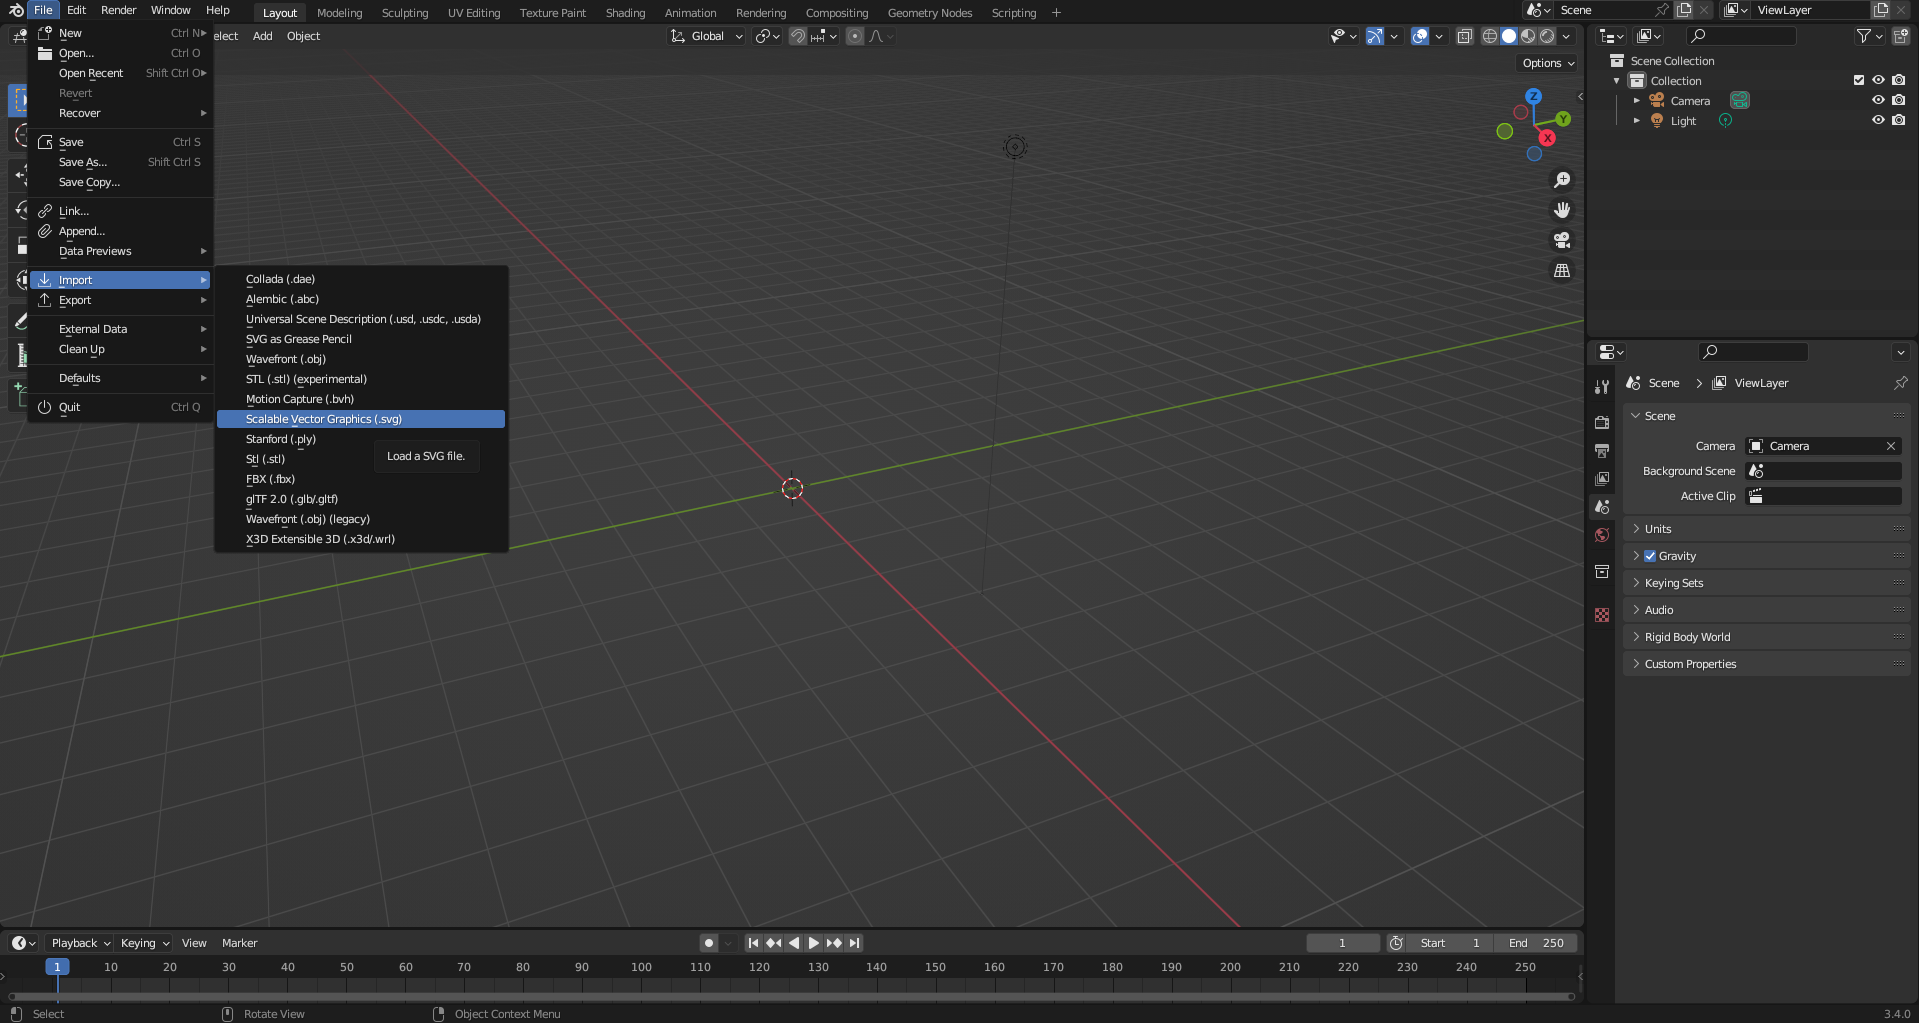Pin the properties editor context
Image resolution: width=1919 pixels, height=1023 pixels.
1900,383
